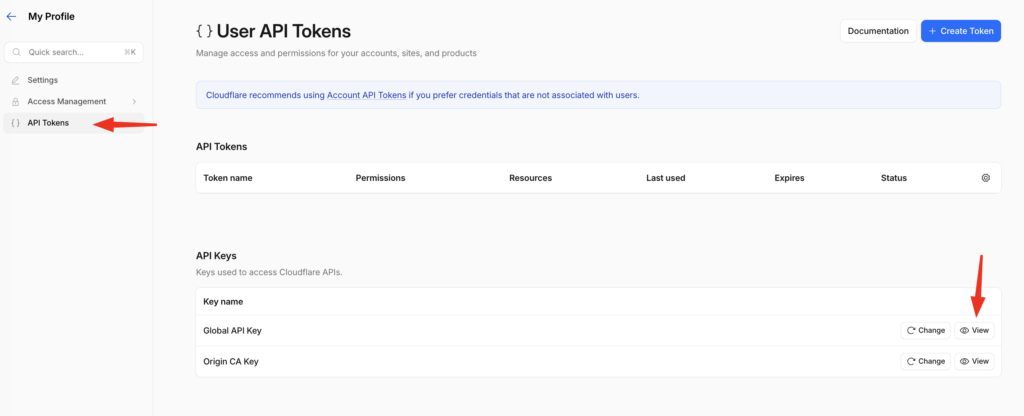Open the Documentation button
This screenshot has width=1024, height=416.
tap(877, 31)
